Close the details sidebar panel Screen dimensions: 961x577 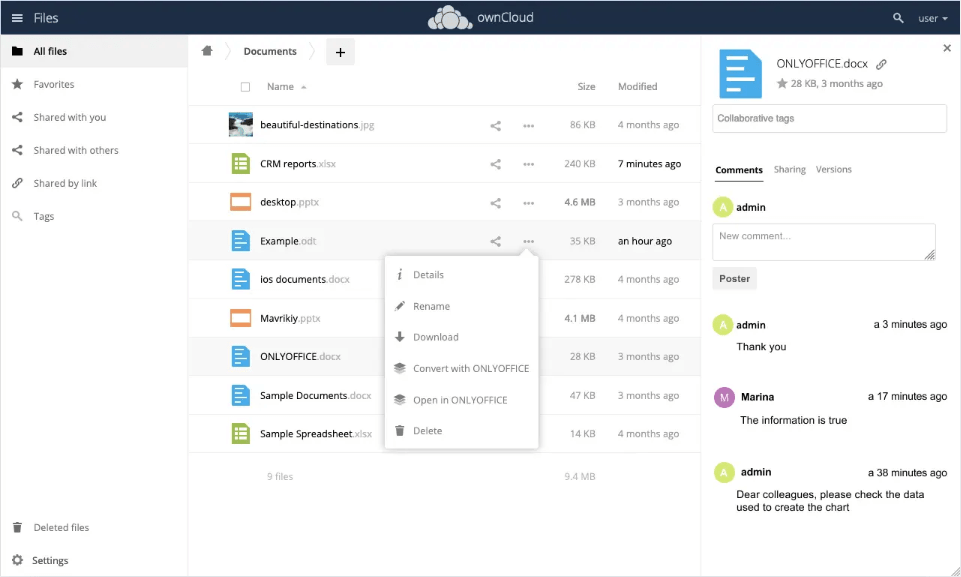(946, 48)
